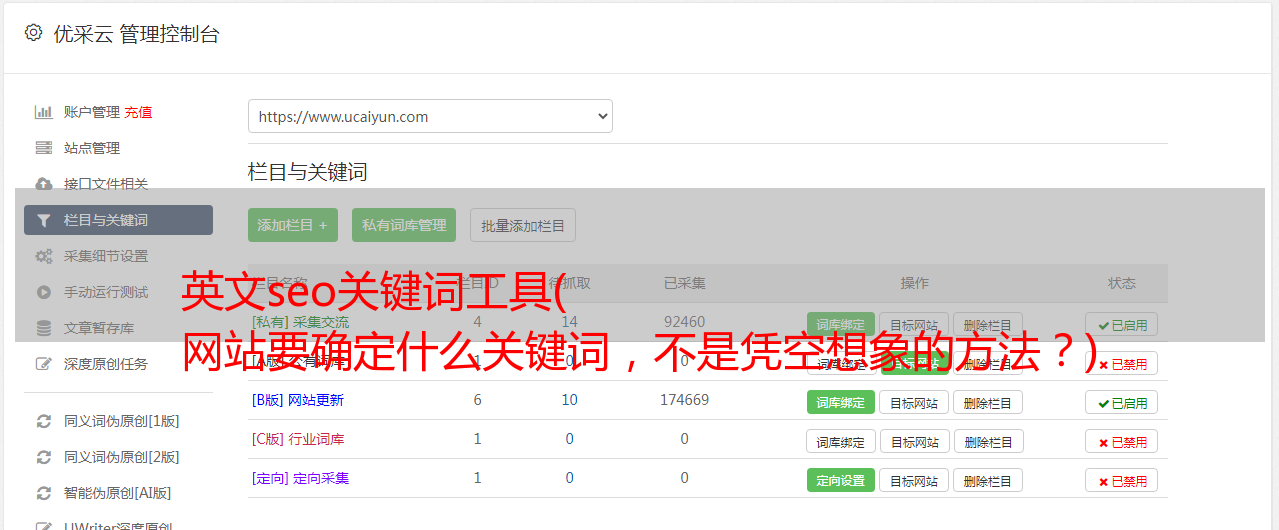Viewport: 1279px width, 530px height.
Task: Click the 批量添加栏目 button
Action: click(x=523, y=225)
